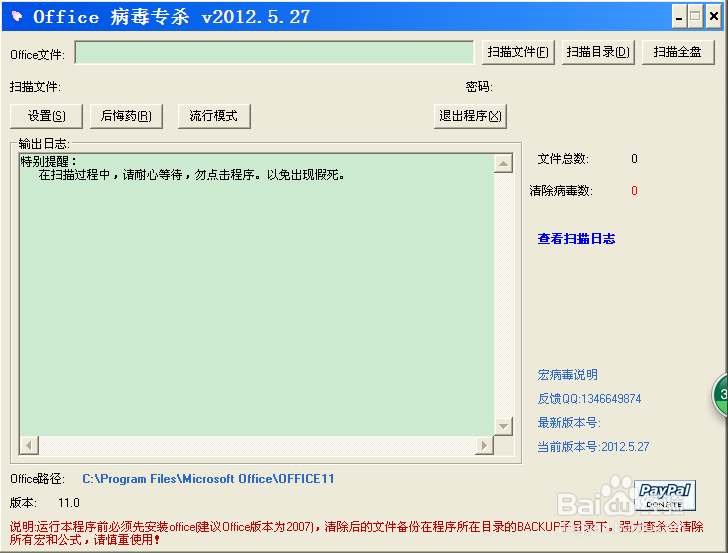Click the 后悔药(R) restore button
The height and width of the screenshot is (553, 728).
click(126, 116)
